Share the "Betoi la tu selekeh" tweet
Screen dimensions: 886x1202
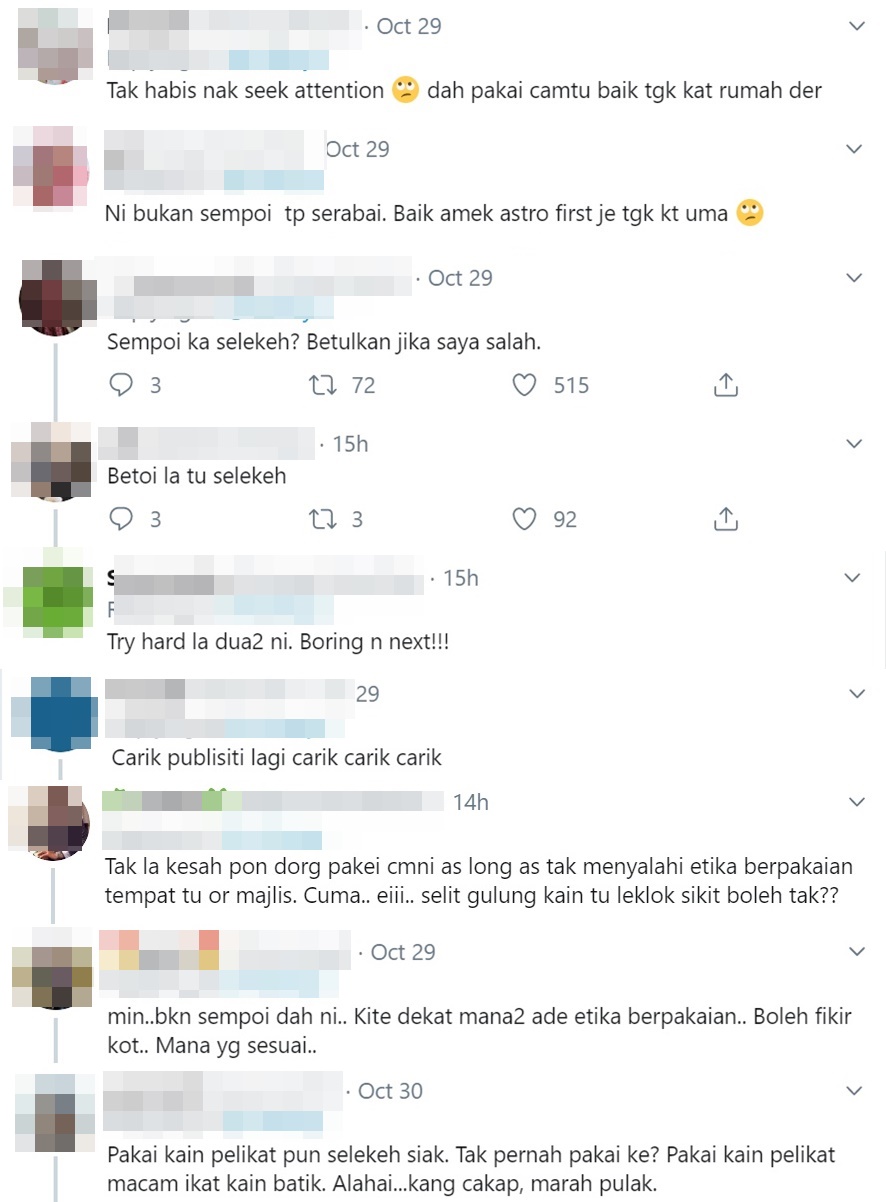click(726, 518)
